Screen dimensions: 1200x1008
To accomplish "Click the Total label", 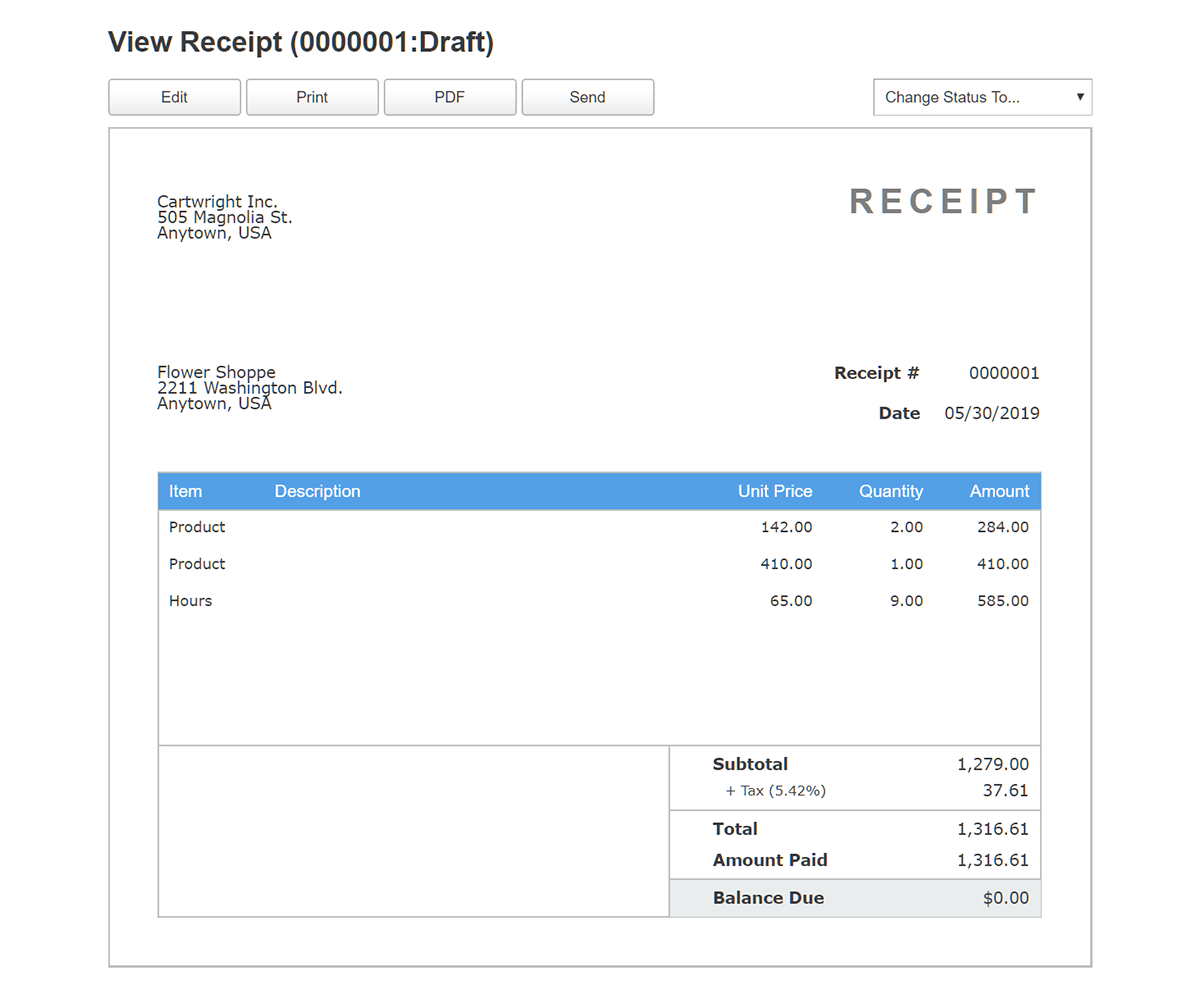I will pyautogui.click(x=735, y=829).
